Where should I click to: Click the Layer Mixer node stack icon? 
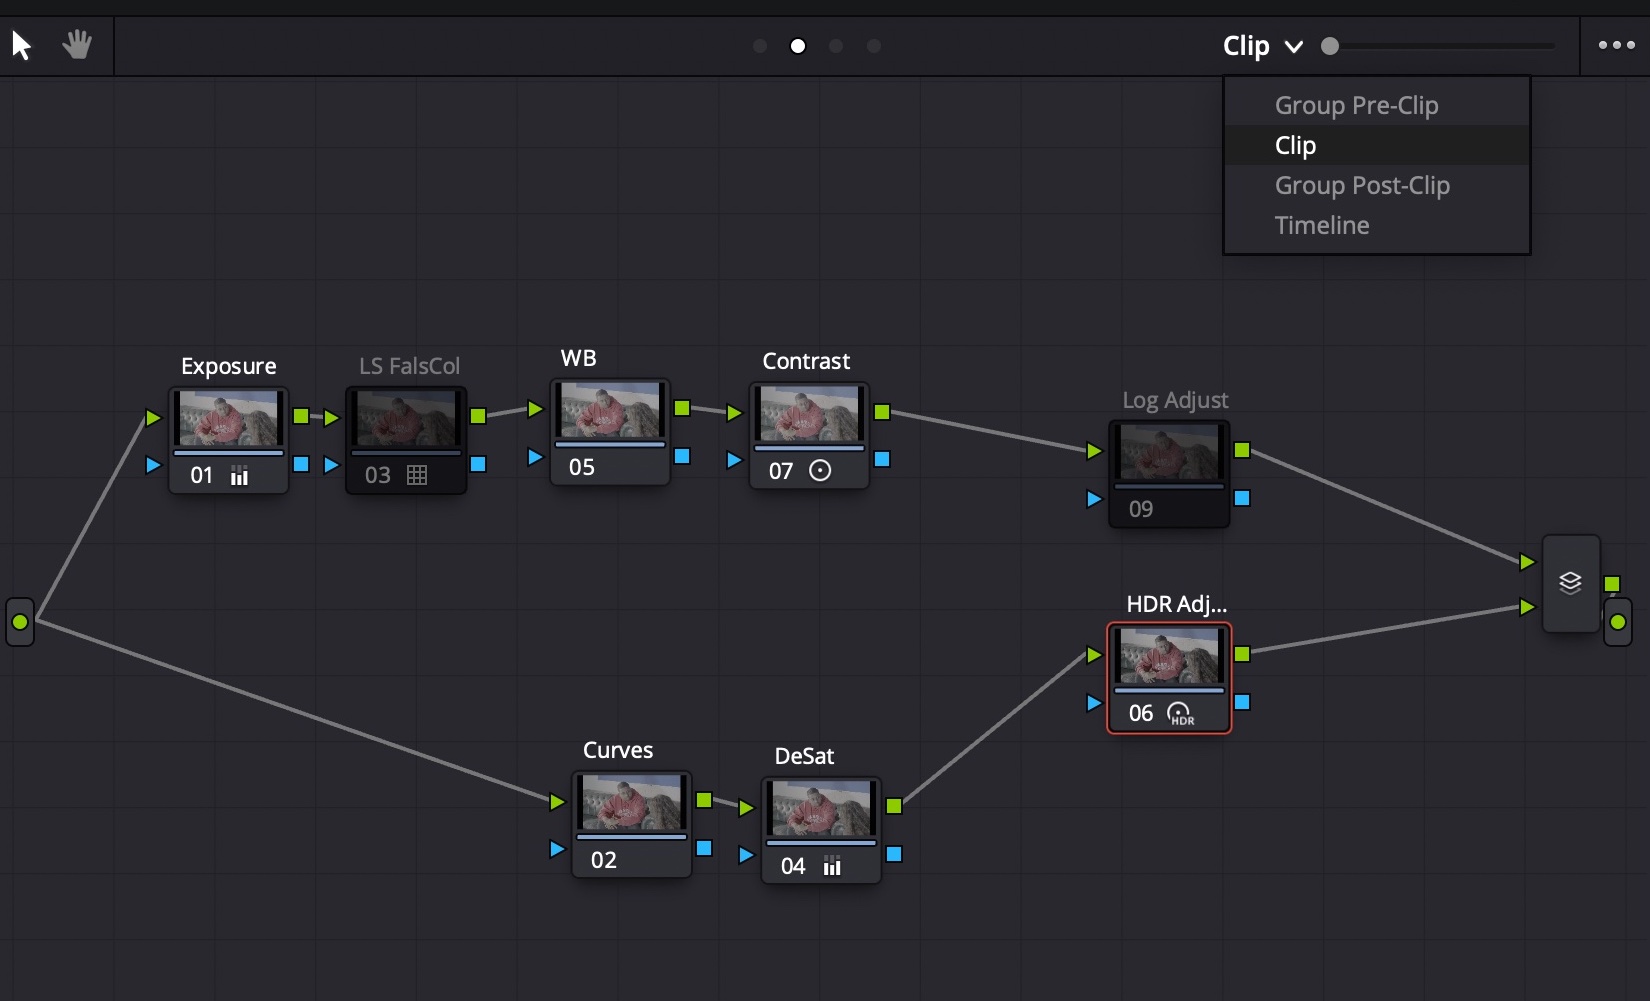[1570, 584]
